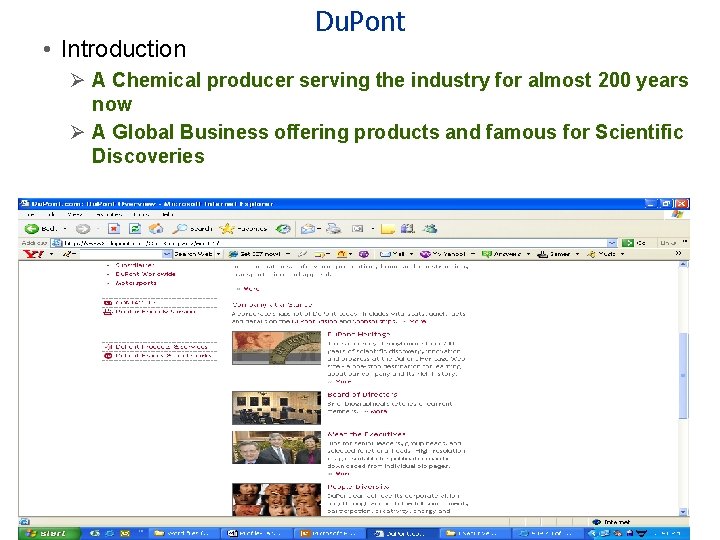Open the Yahoo Games dropdown arrow
Image resolution: width=720 pixels, height=540 pixels.
point(577,253)
